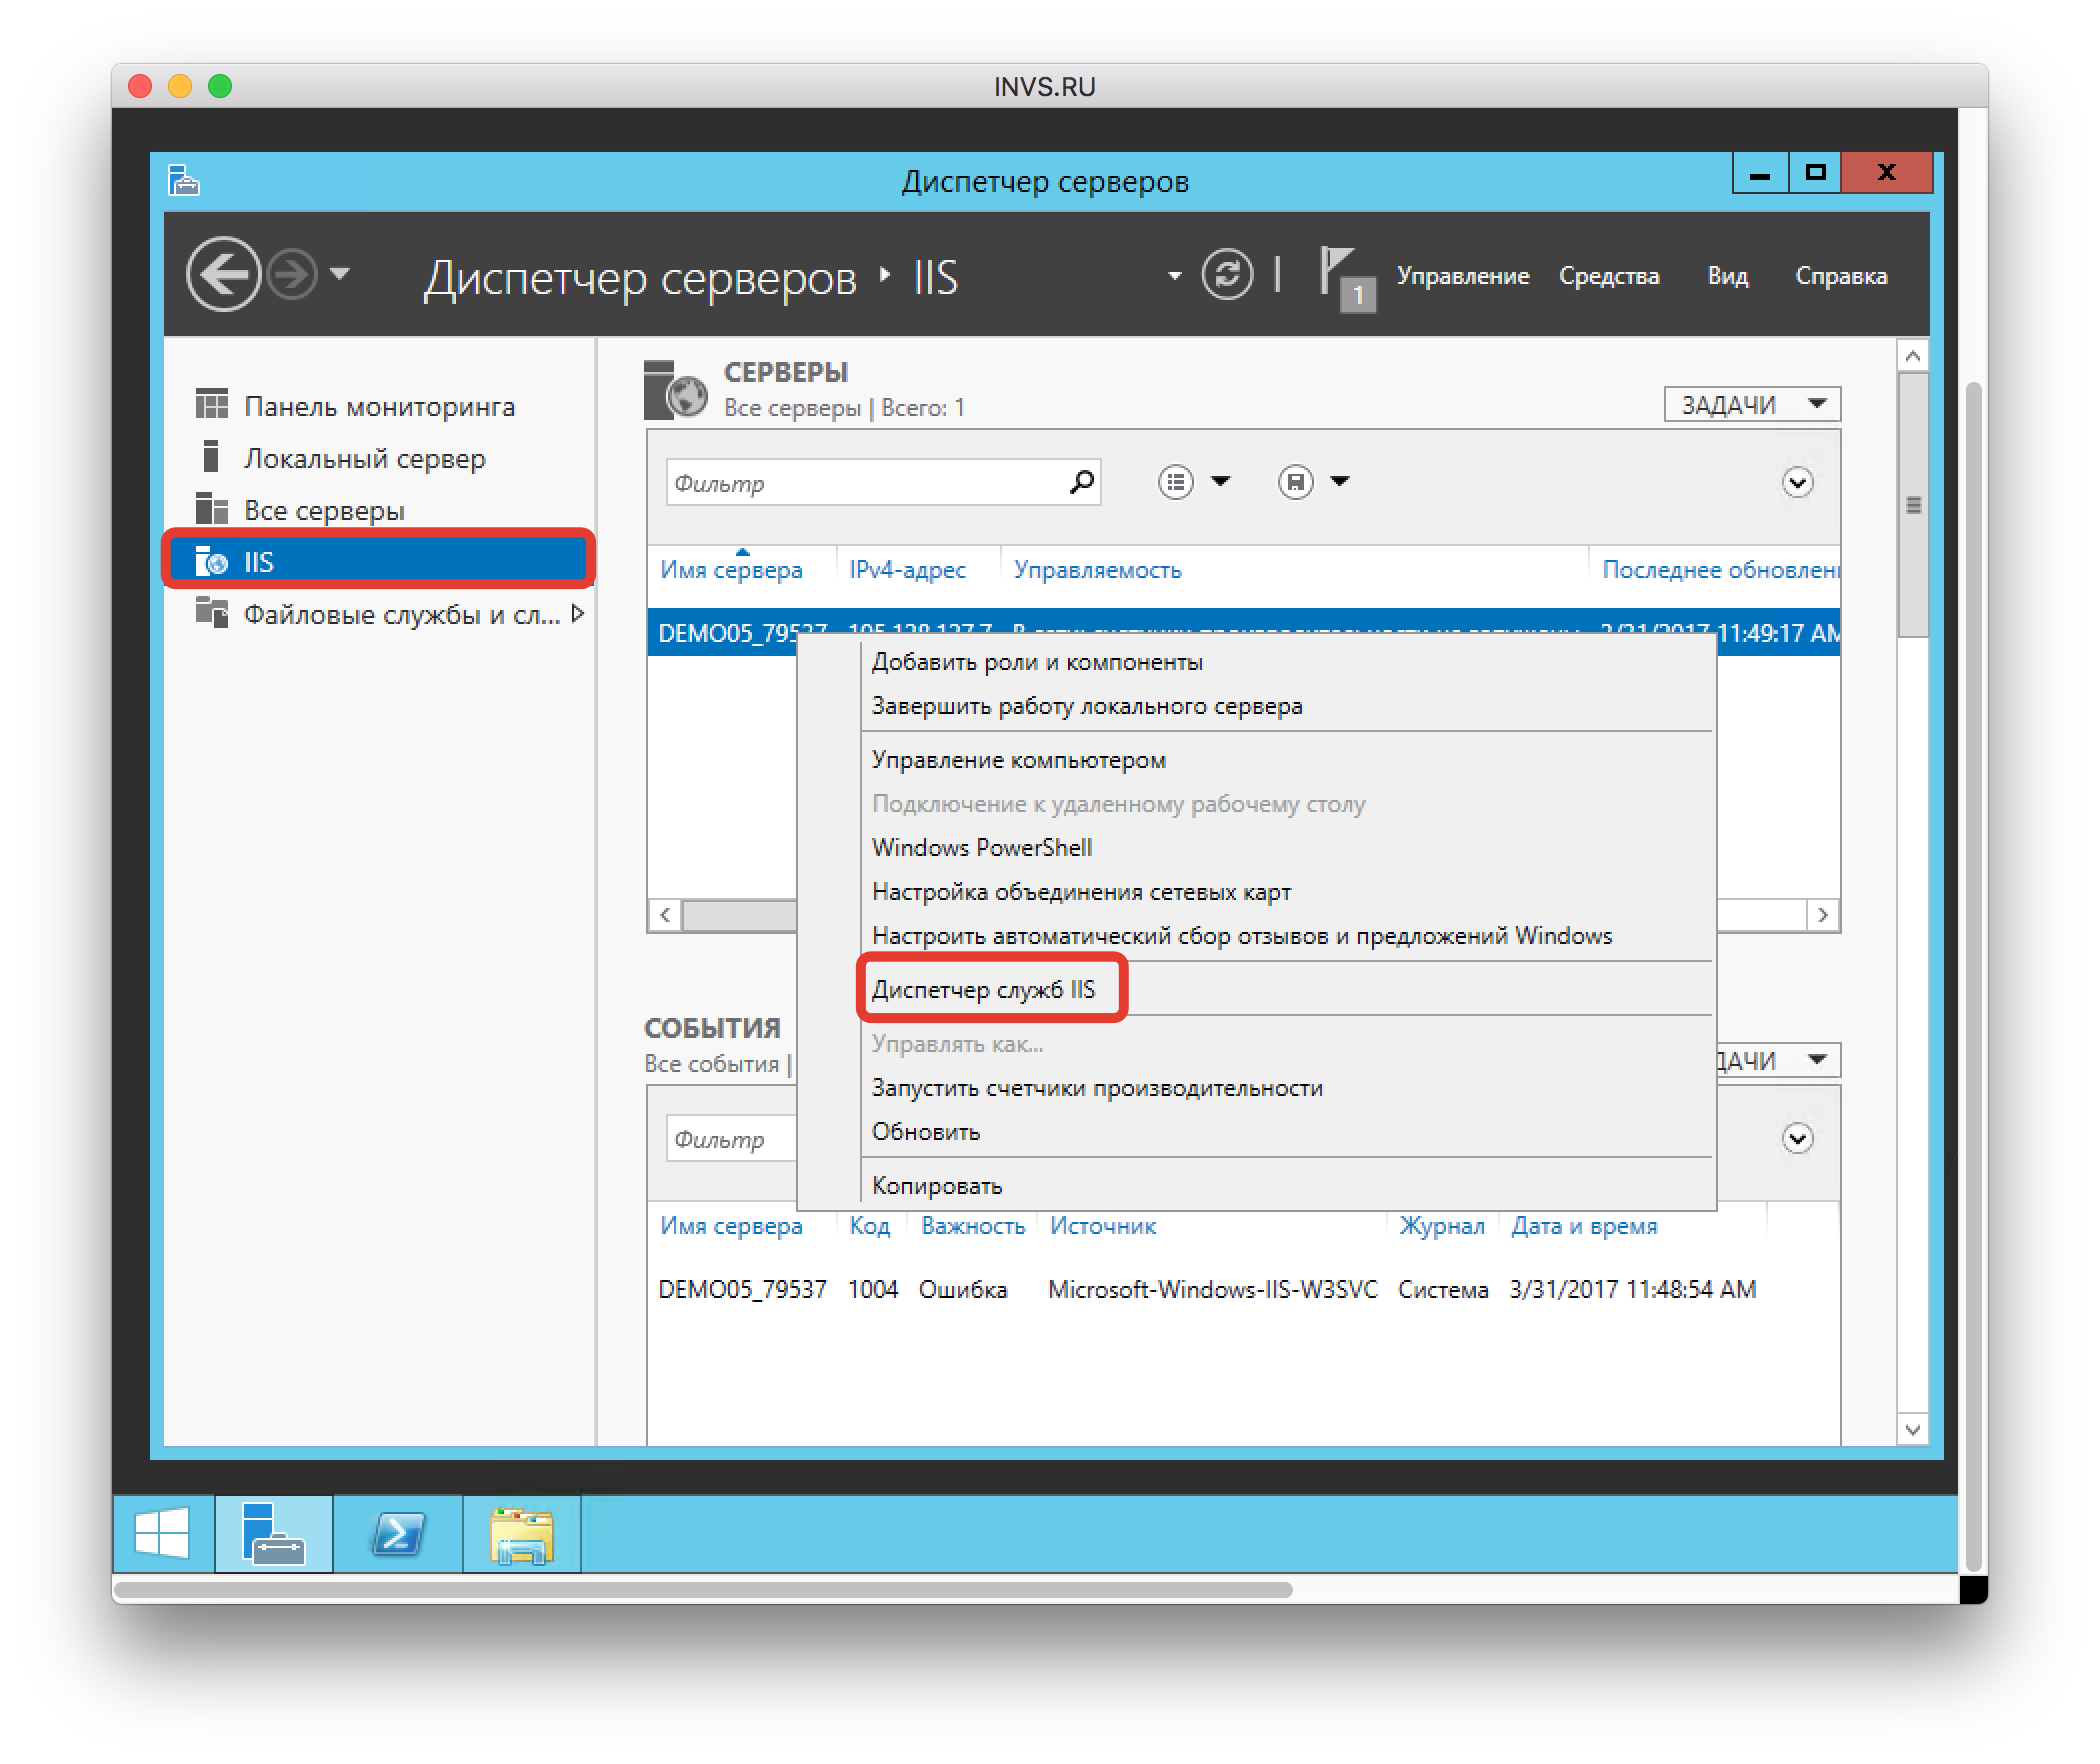Click the search magnifier in servers filter
2100x1764 pixels.
[1081, 483]
